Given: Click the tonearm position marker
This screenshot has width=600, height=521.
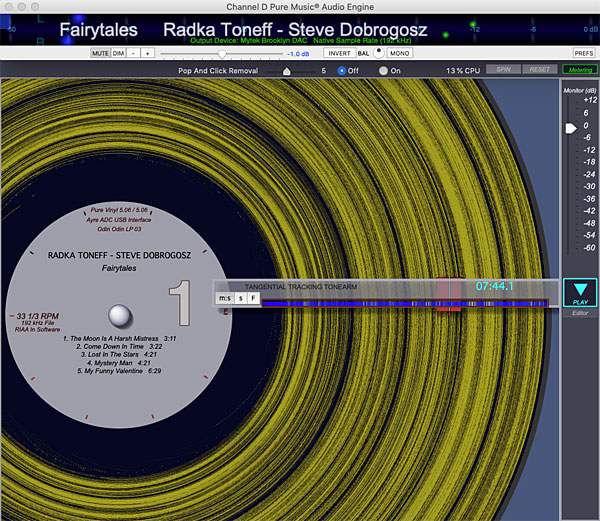Looking at the screenshot, I should tap(449, 294).
